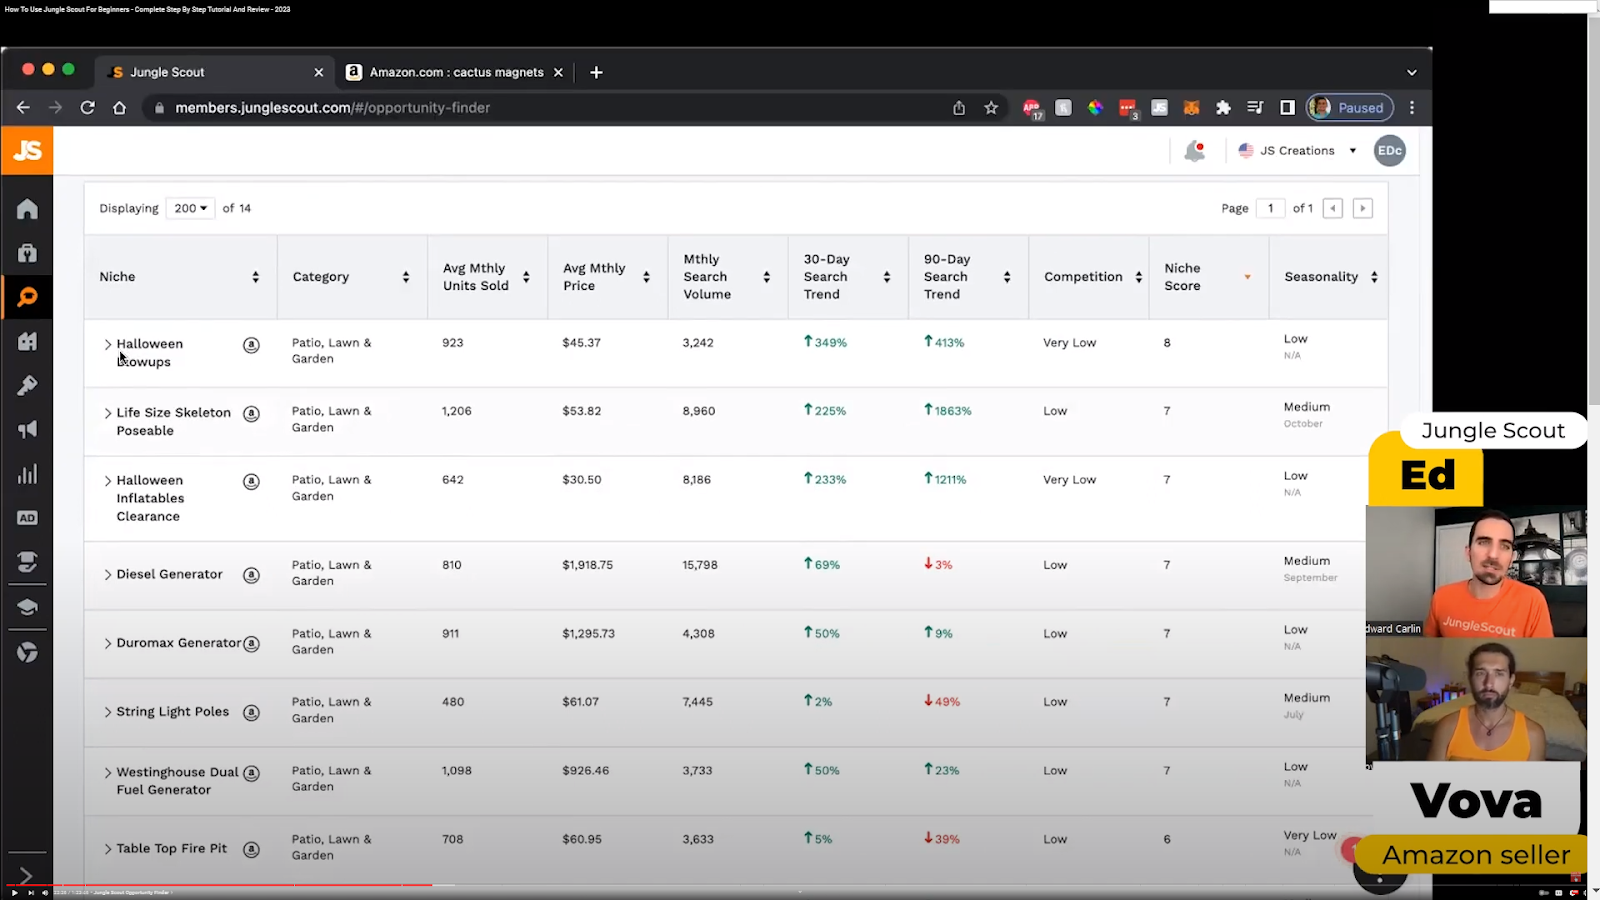Switch to the Jungle Scout tab
This screenshot has width=1600, height=900.
point(167,72)
